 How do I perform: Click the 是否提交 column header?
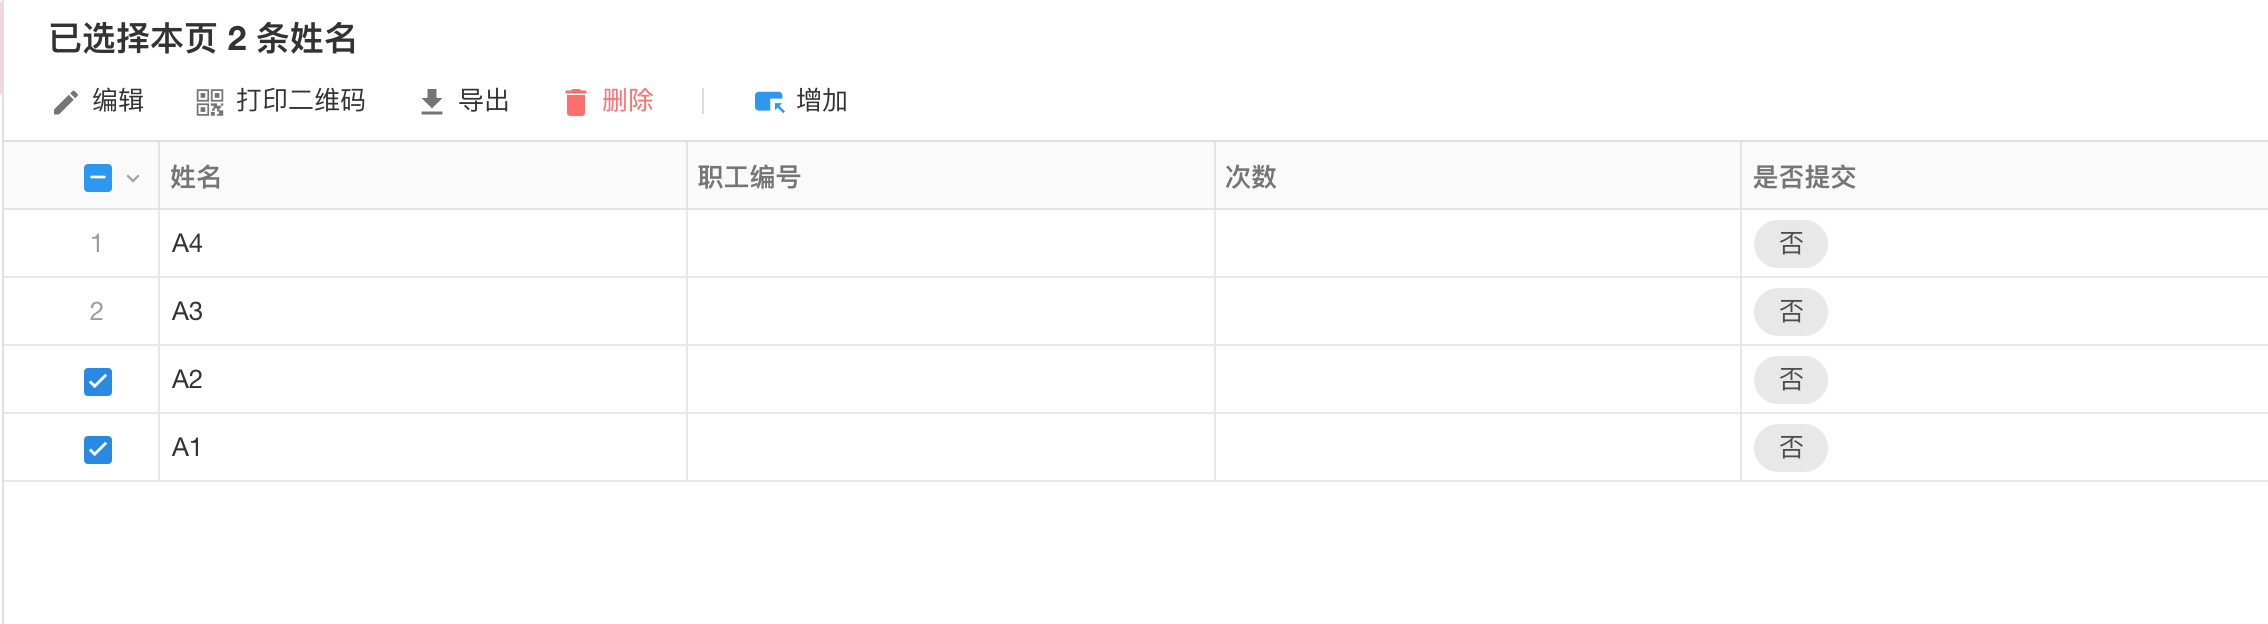point(1804,177)
